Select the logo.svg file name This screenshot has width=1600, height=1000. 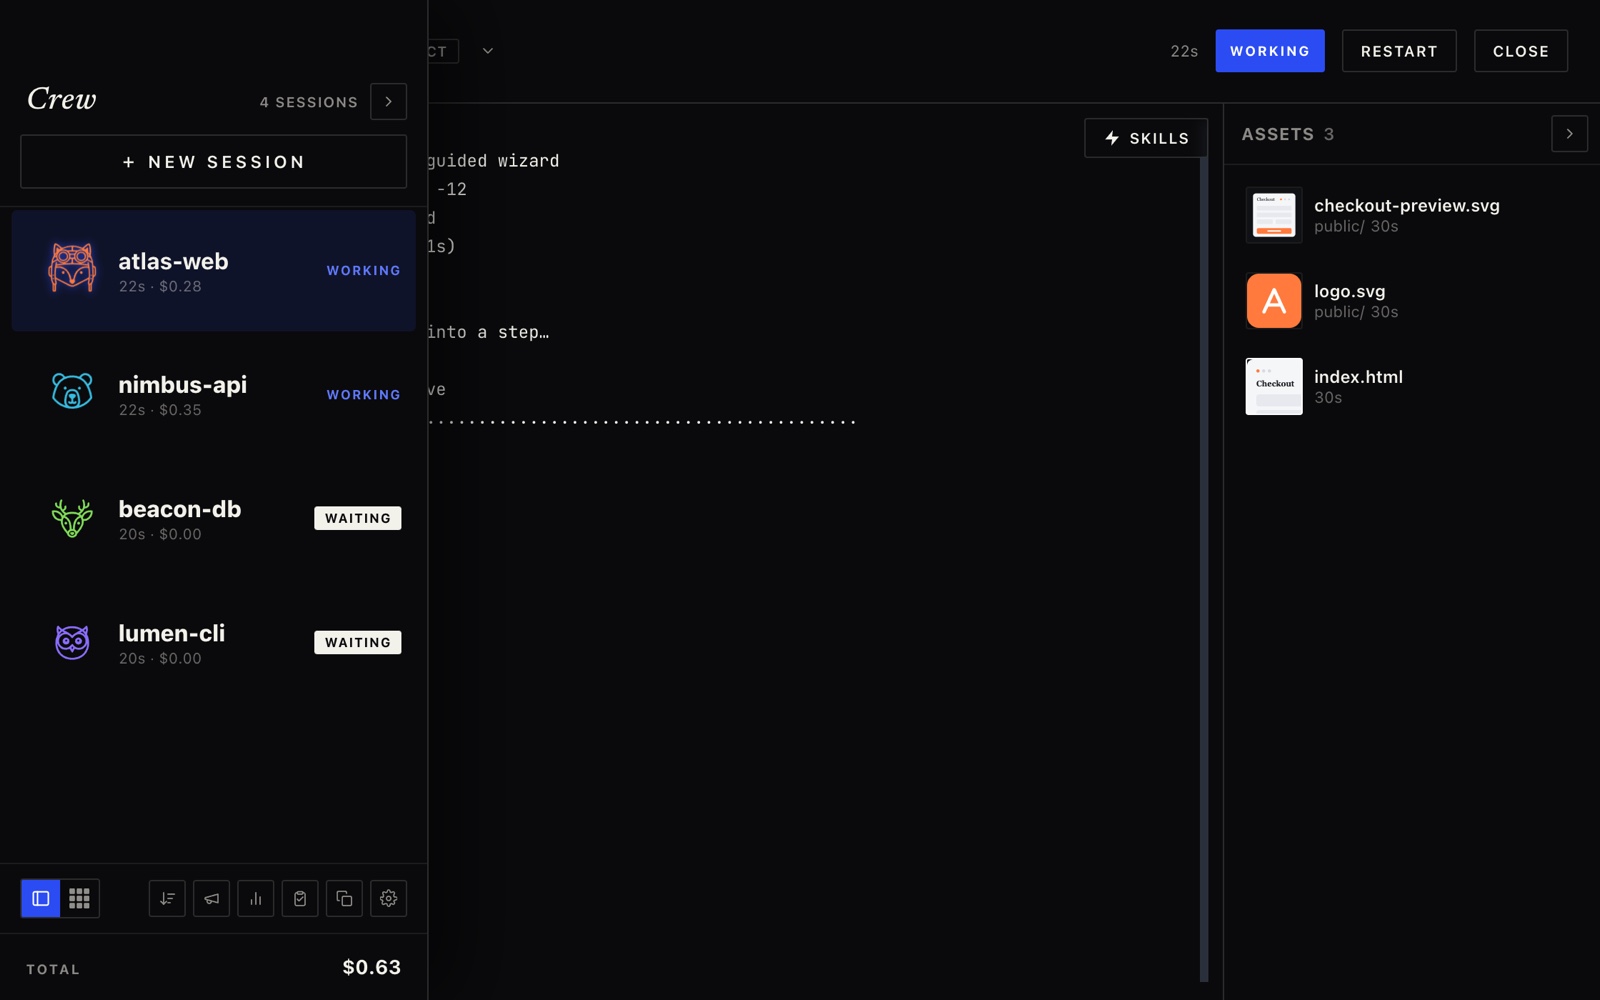[1350, 291]
